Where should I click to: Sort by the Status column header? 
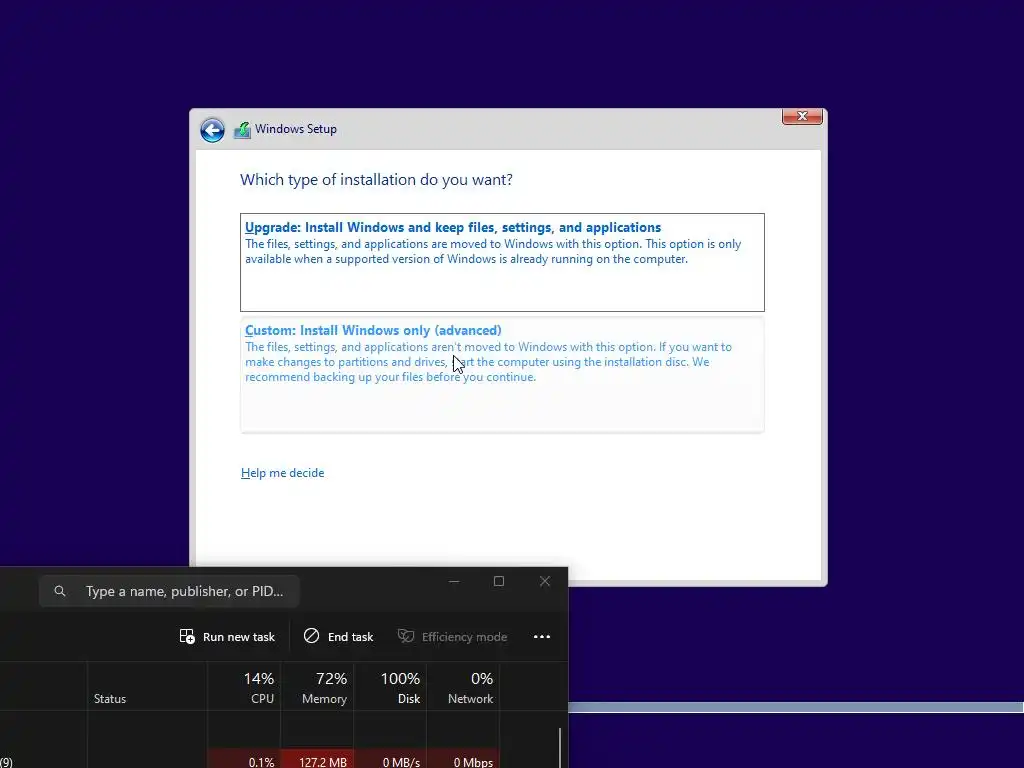pyautogui.click(x=148, y=686)
